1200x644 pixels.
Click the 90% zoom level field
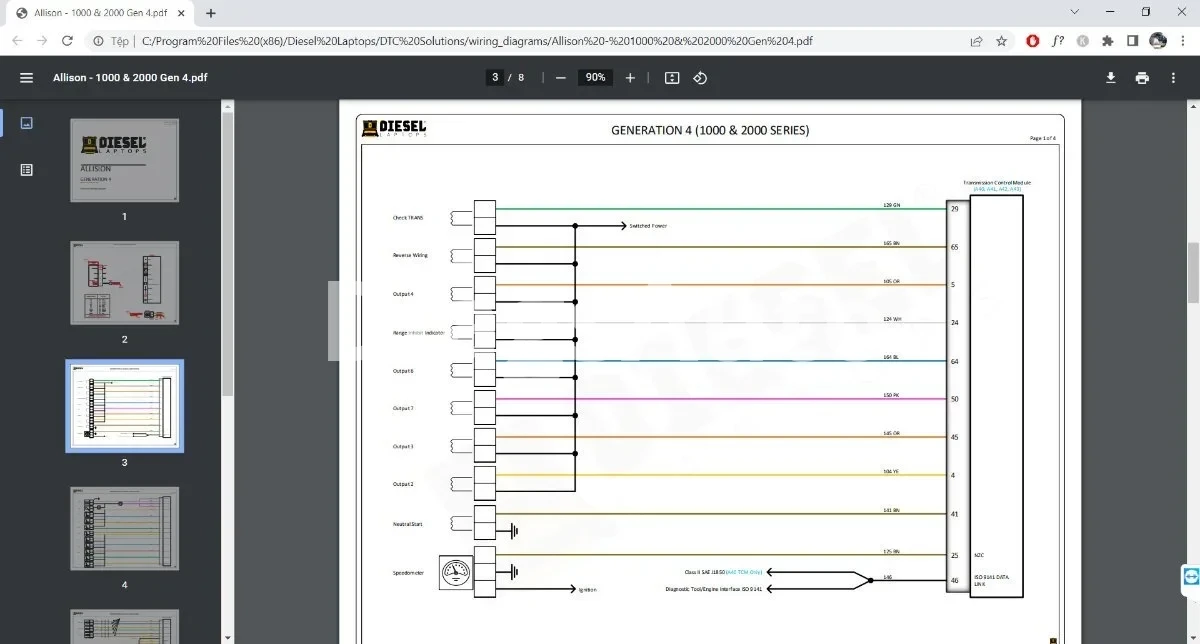(596, 78)
